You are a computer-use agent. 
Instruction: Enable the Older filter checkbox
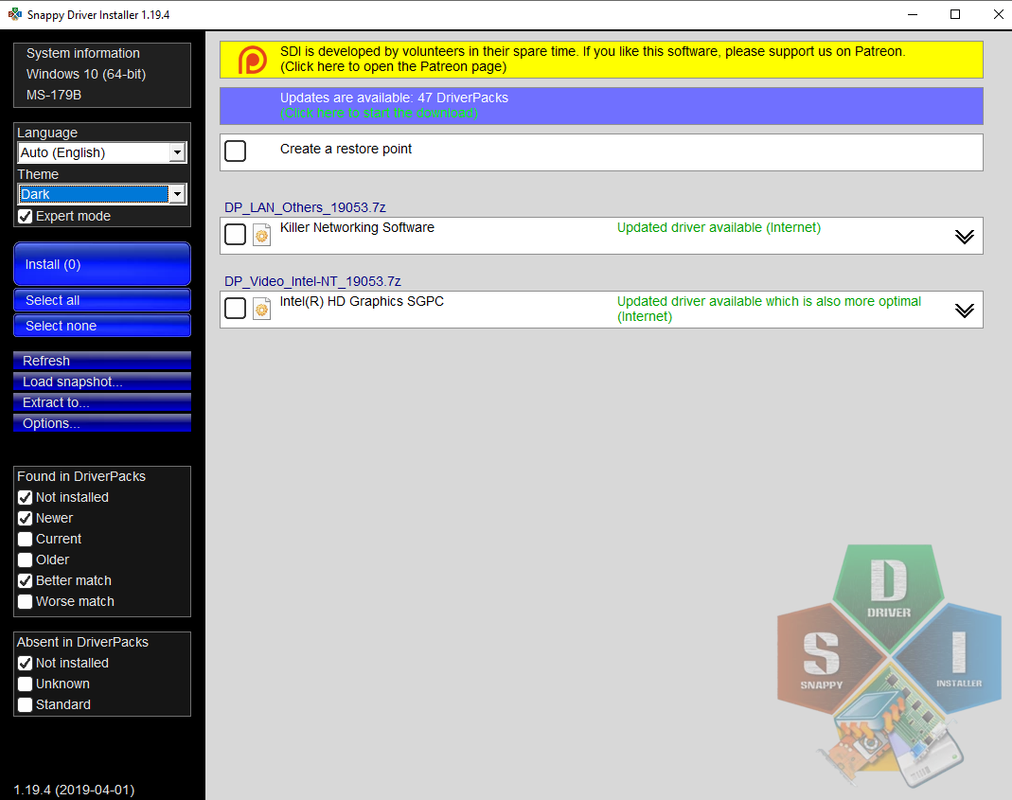click(x=25, y=559)
